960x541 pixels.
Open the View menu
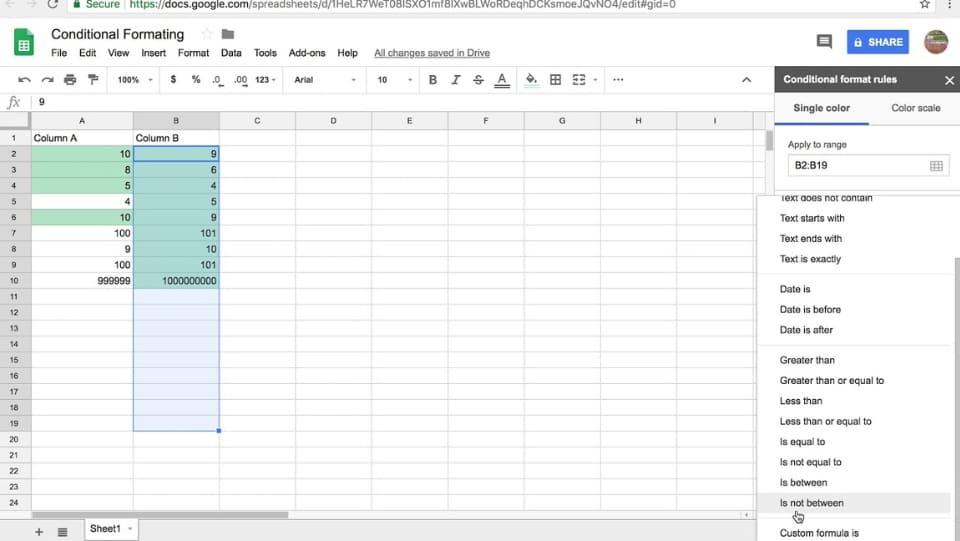coord(118,53)
